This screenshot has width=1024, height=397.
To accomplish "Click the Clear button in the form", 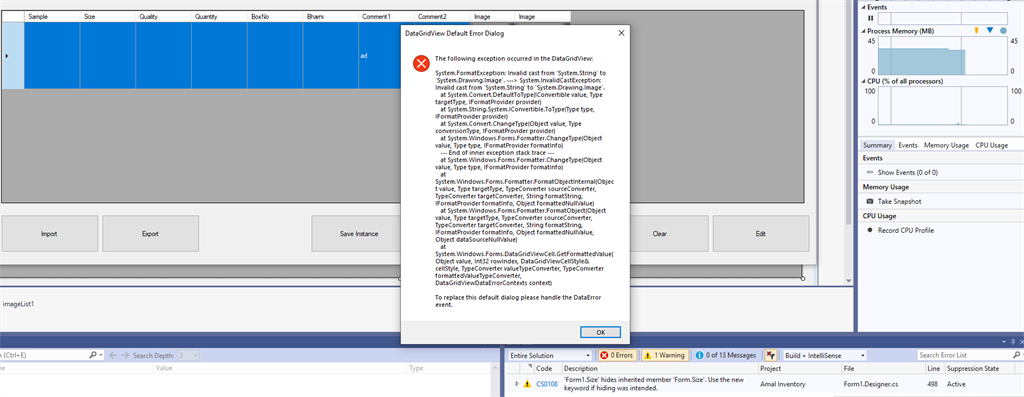I will (x=660, y=234).
